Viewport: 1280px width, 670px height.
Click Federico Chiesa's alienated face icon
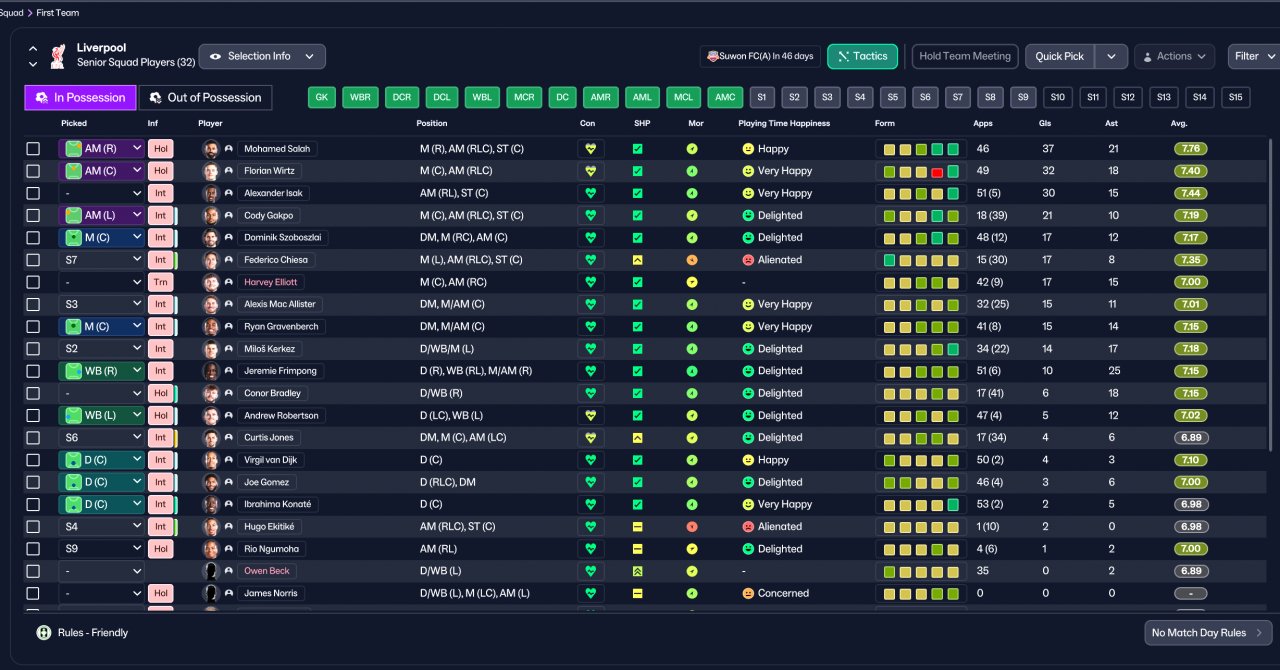747,260
